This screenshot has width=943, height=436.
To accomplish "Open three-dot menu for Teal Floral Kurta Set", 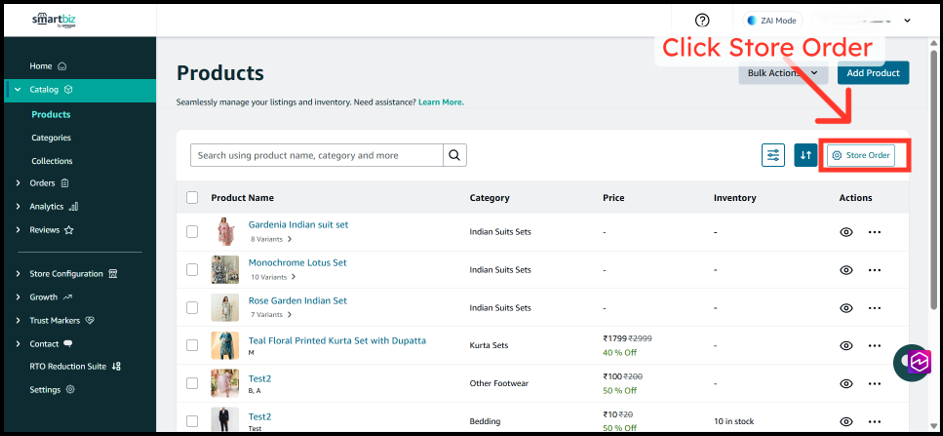I will click(875, 345).
